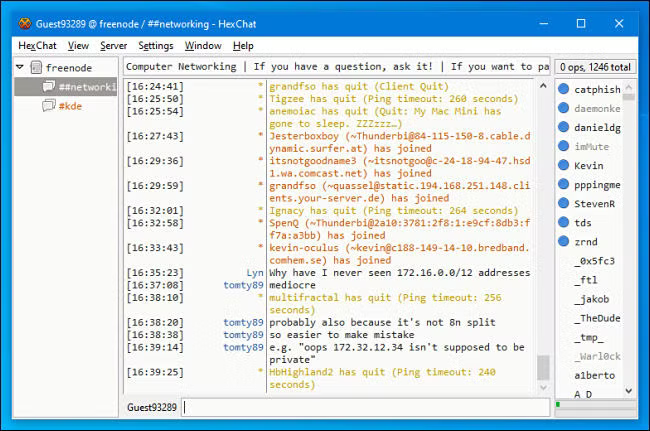Screen dimensions: 650x431
Task: Click the blue status dot beside catphish
Action: pos(563,89)
